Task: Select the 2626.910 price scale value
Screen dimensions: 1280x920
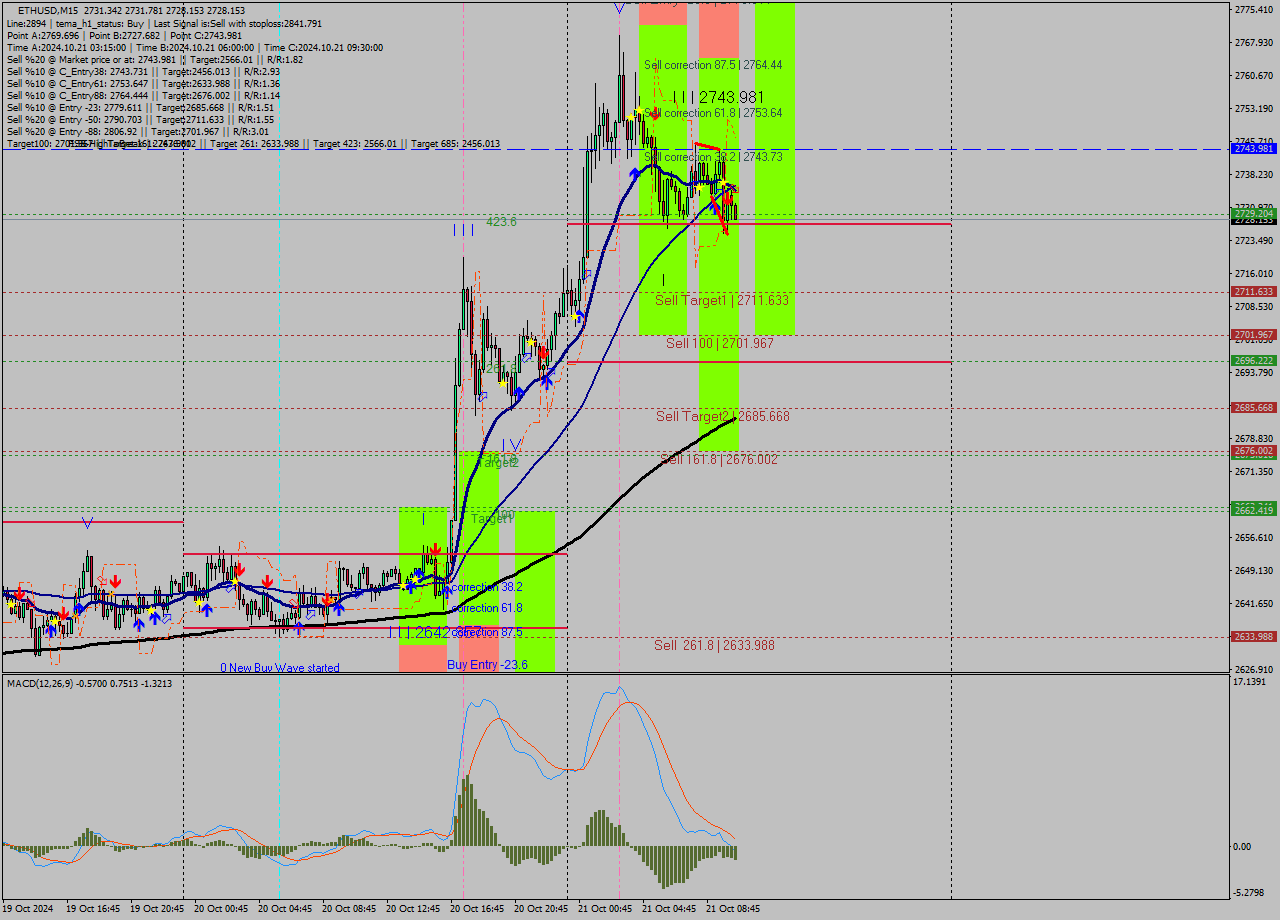Action: pyautogui.click(x=1254, y=669)
